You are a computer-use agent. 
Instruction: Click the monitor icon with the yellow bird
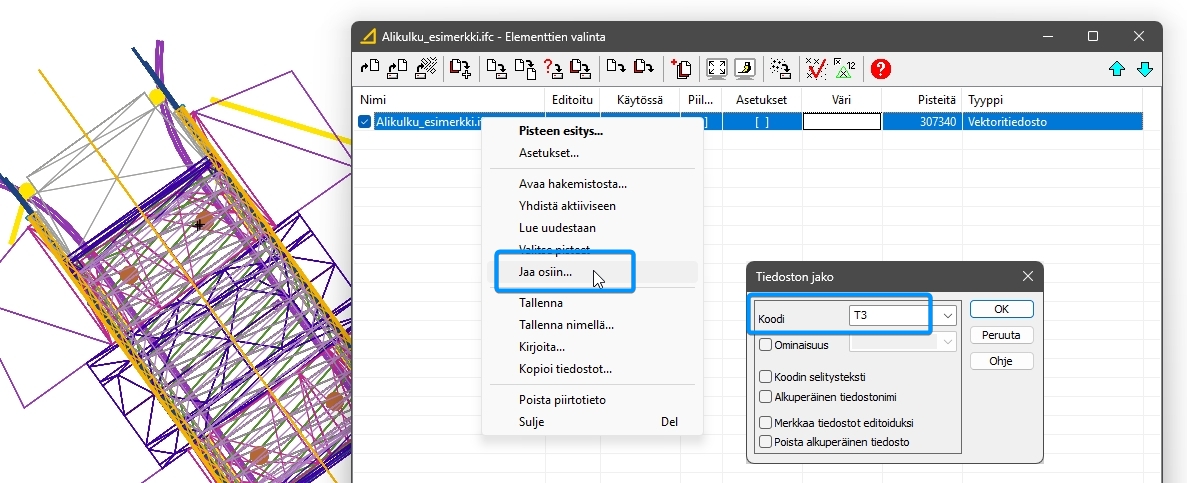coord(744,69)
